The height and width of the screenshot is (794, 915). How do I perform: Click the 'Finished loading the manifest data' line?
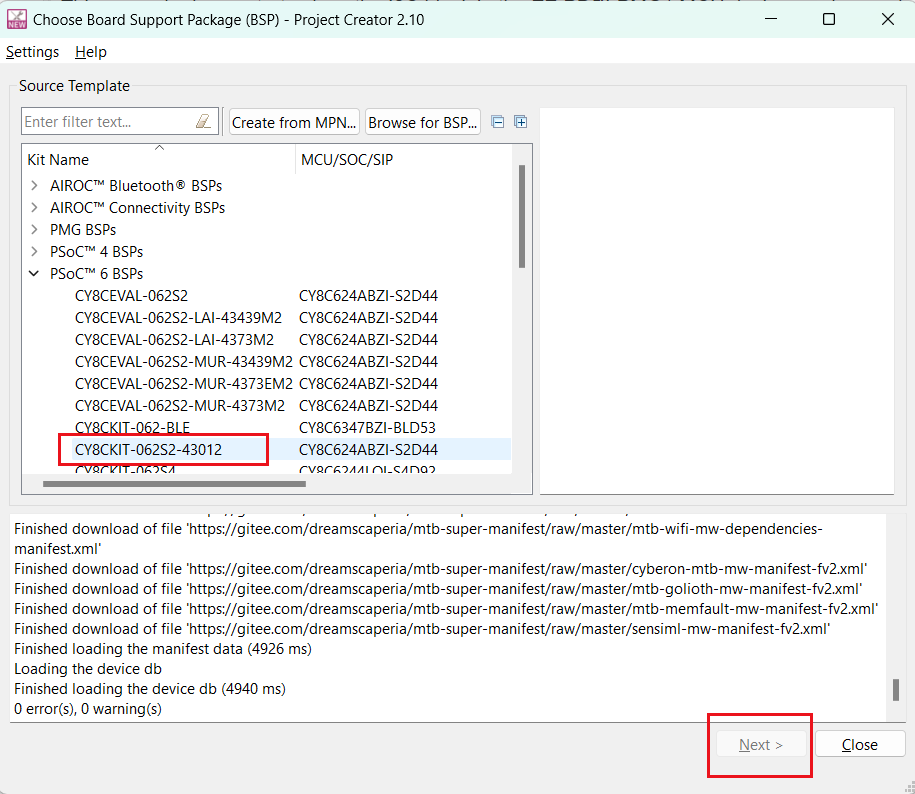(163, 649)
